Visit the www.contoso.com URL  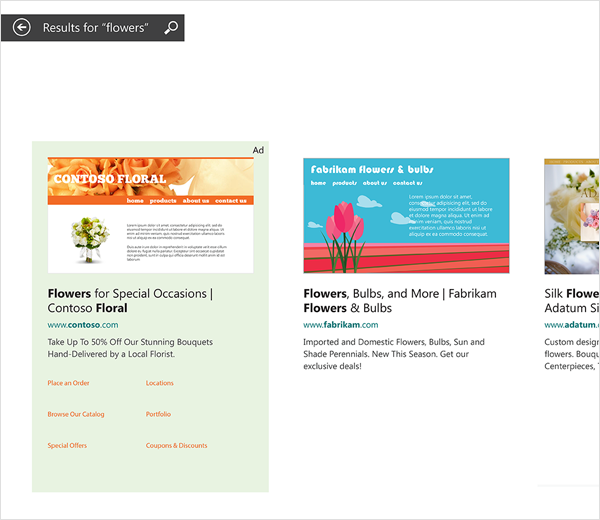(83, 325)
